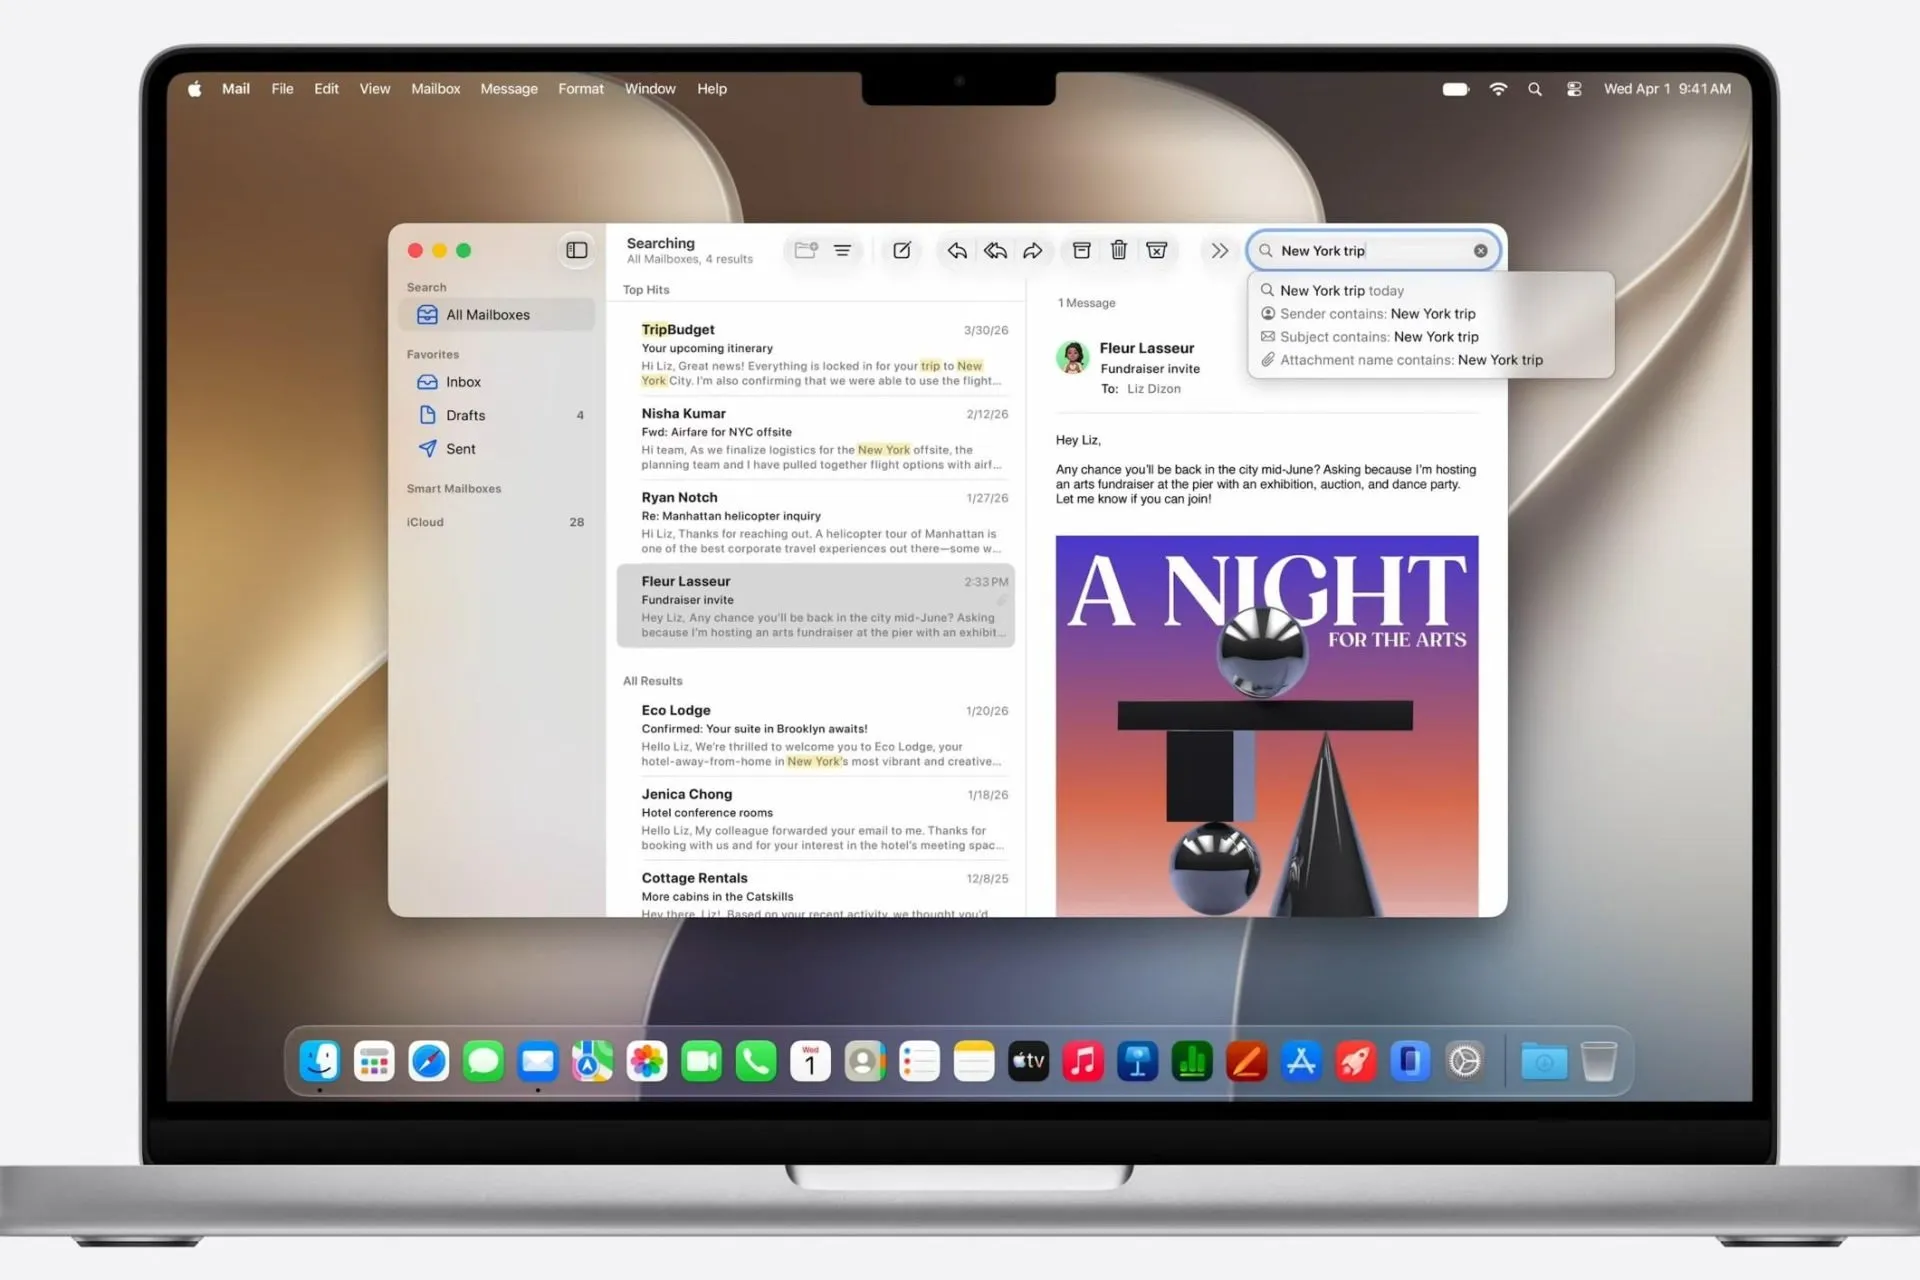Open Spotlight search in menu bar
Image resolution: width=1920 pixels, height=1280 pixels.
(x=1535, y=89)
